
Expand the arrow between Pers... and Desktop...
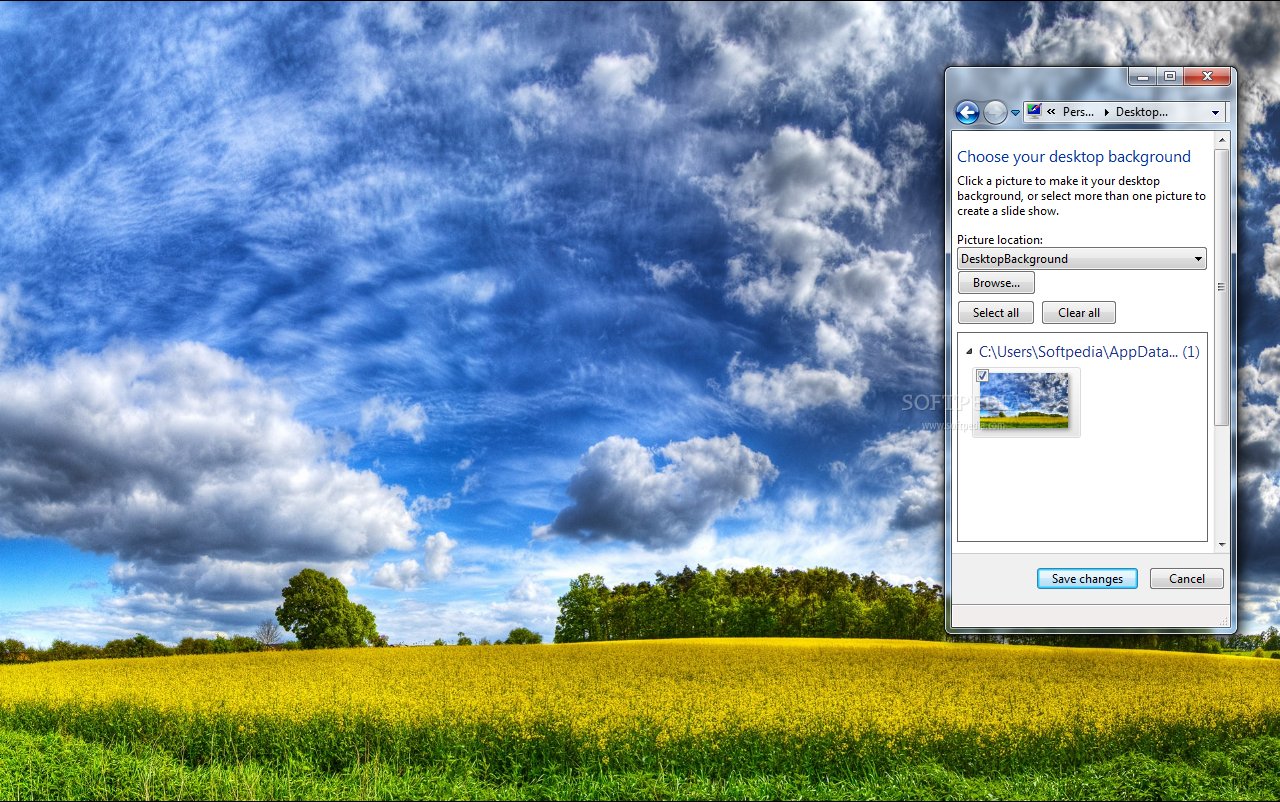click(1106, 112)
